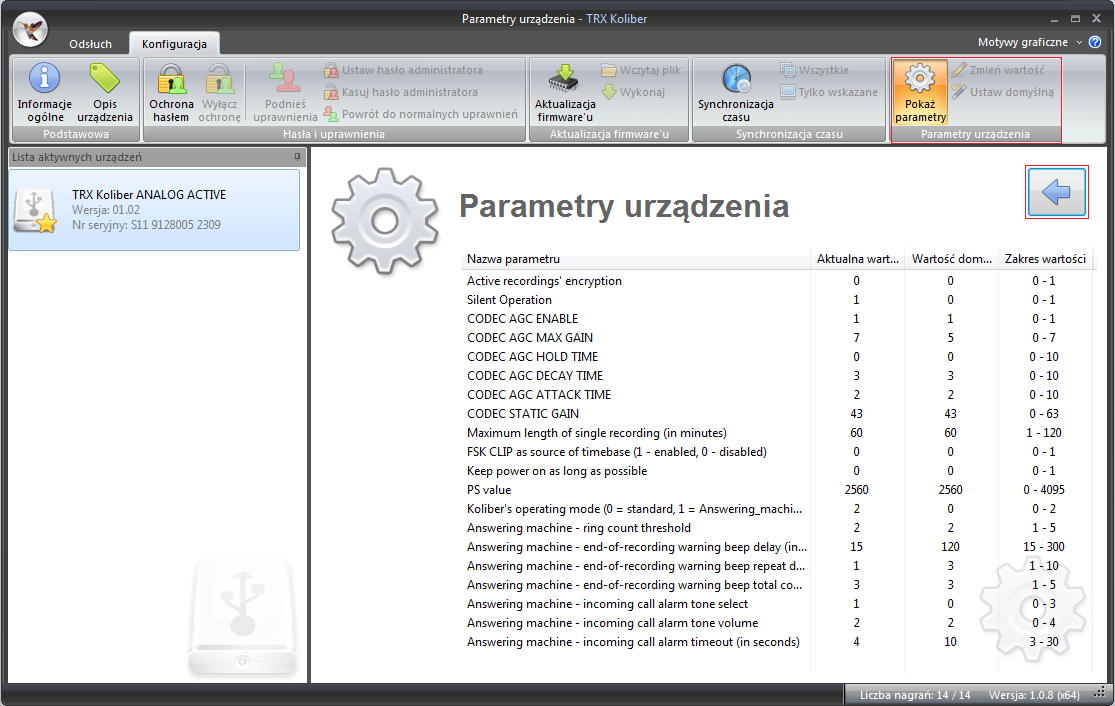
Task: Select TRX Koliber ANALOG ACTIVE device
Action: coord(154,210)
